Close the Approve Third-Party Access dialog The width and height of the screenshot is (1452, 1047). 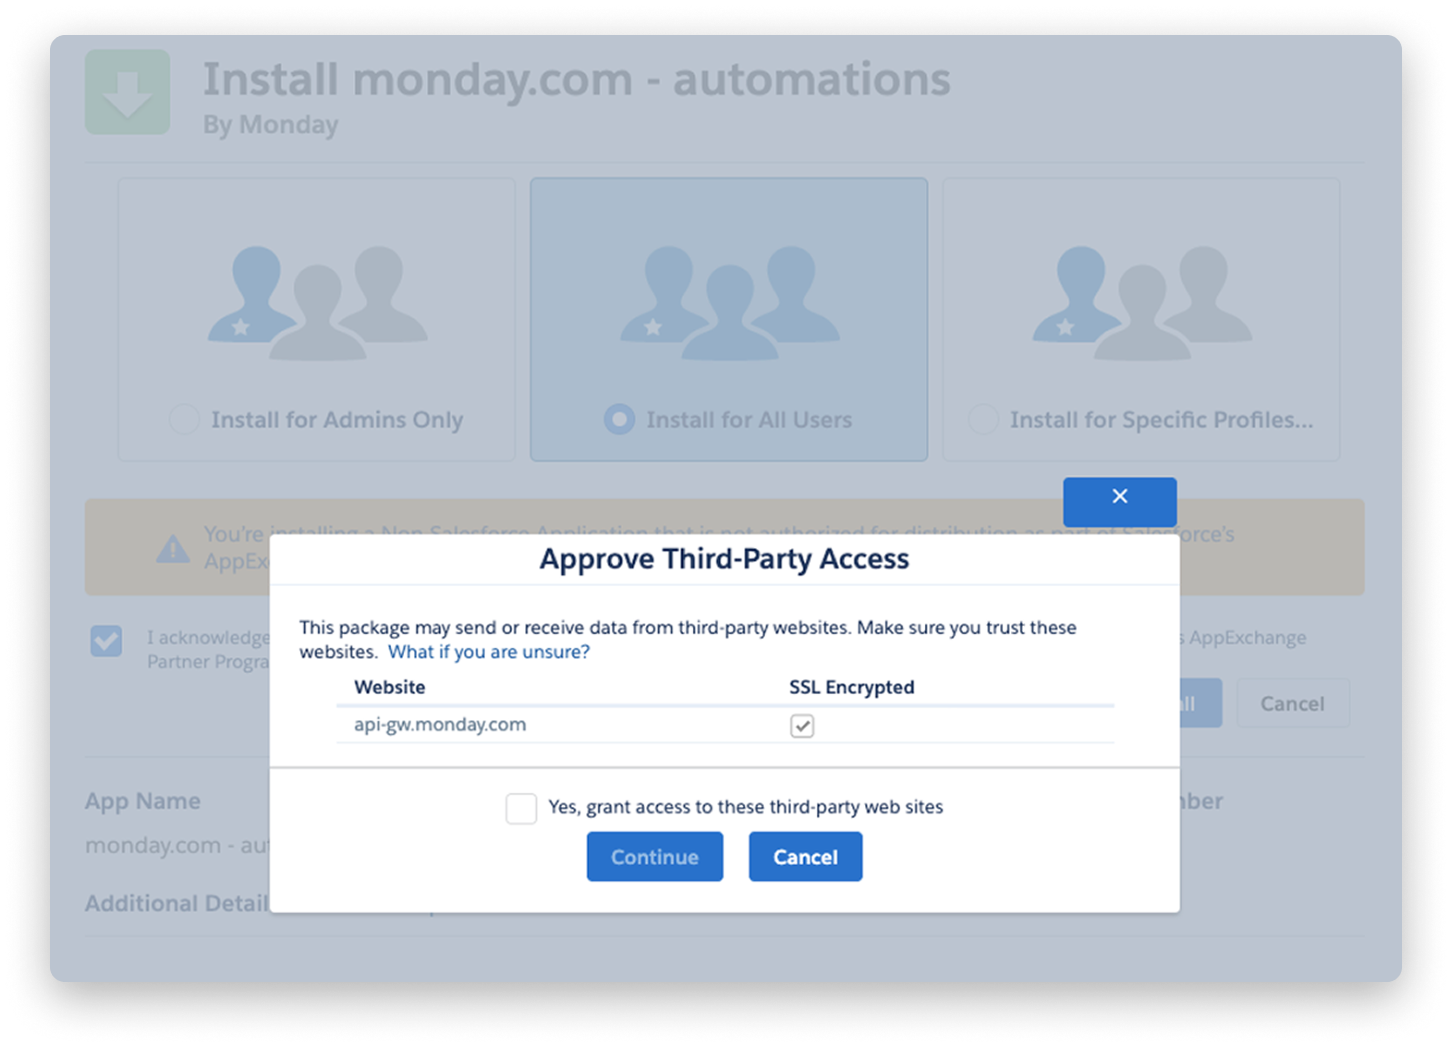[1119, 497]
